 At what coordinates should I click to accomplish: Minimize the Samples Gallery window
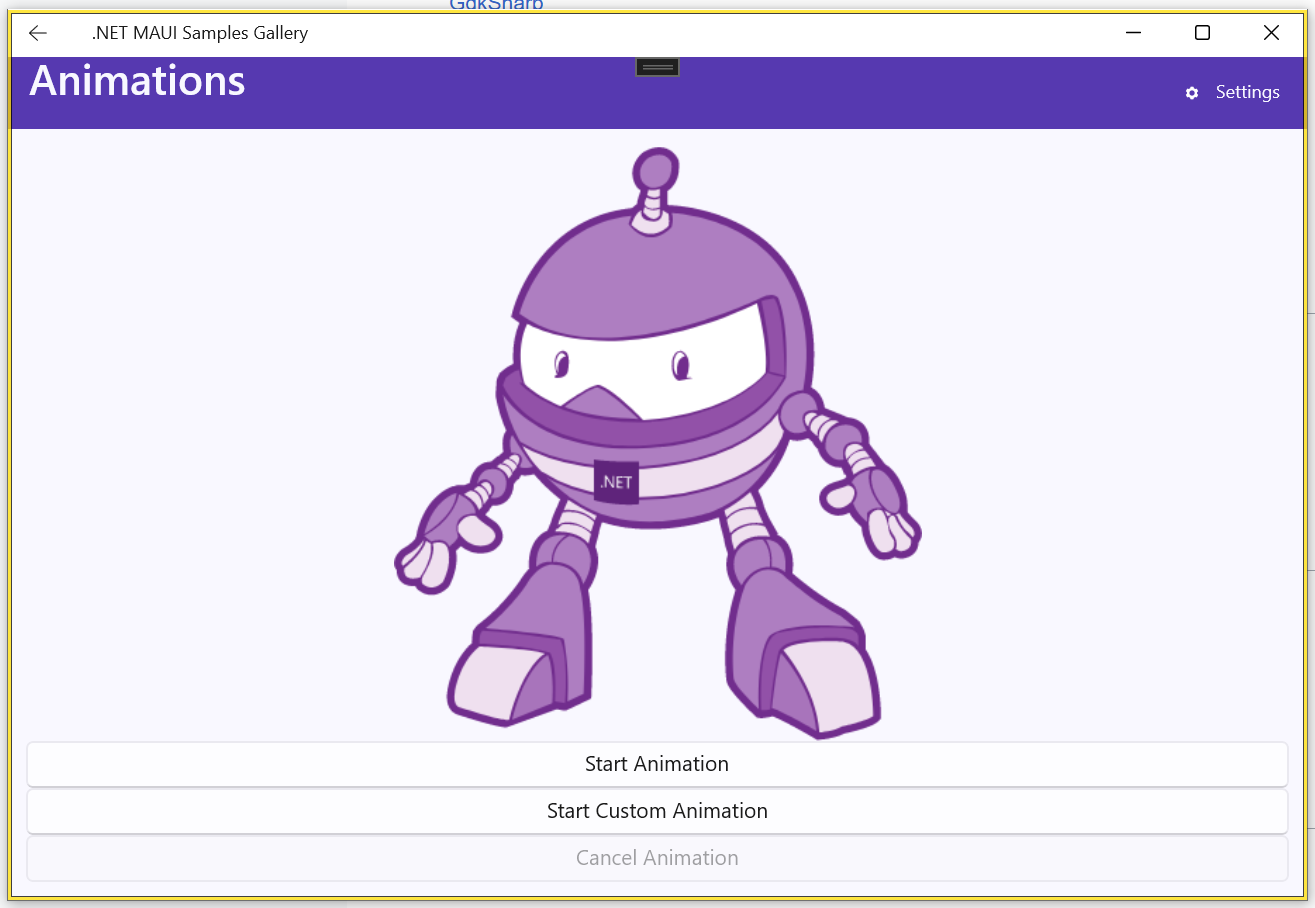(1134, 33)
